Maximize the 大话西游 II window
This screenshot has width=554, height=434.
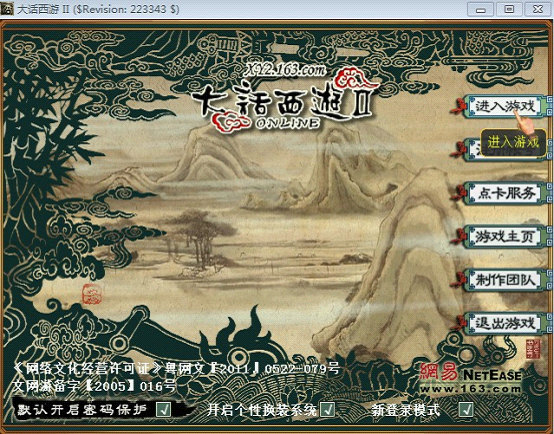click(x=509, y=9)
